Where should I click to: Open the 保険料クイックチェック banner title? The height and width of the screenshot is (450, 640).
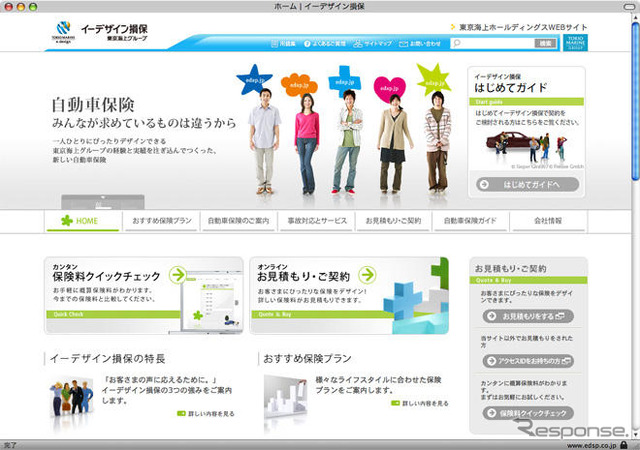(106, 276)
